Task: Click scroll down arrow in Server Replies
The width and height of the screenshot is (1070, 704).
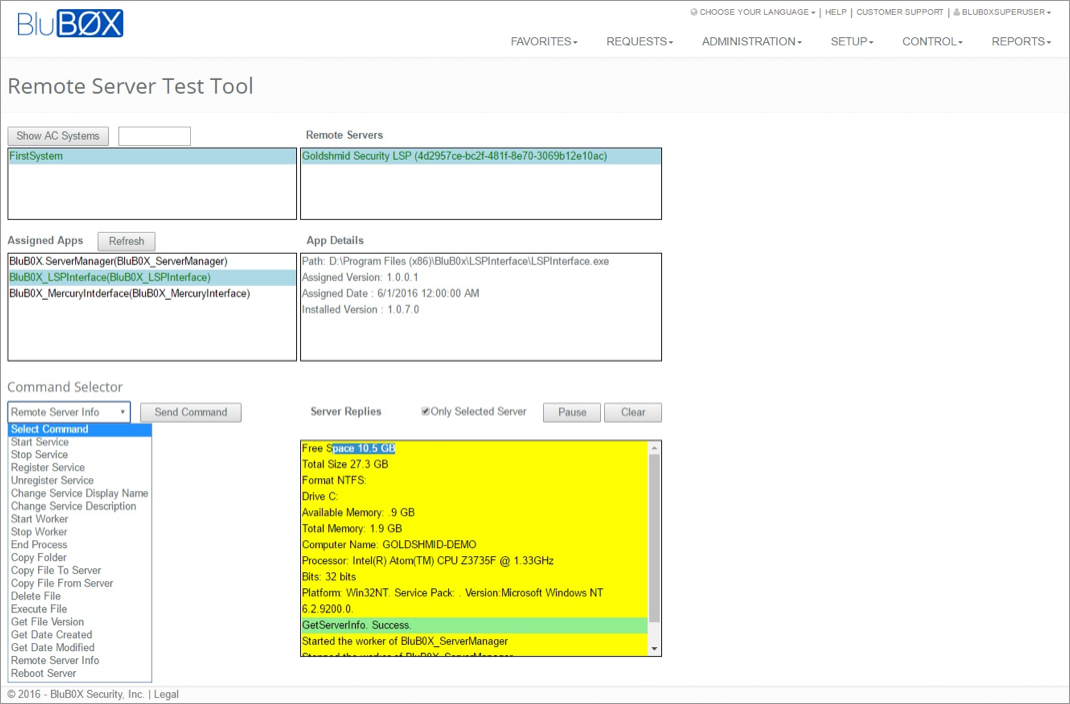Action: tap(654, 649)
